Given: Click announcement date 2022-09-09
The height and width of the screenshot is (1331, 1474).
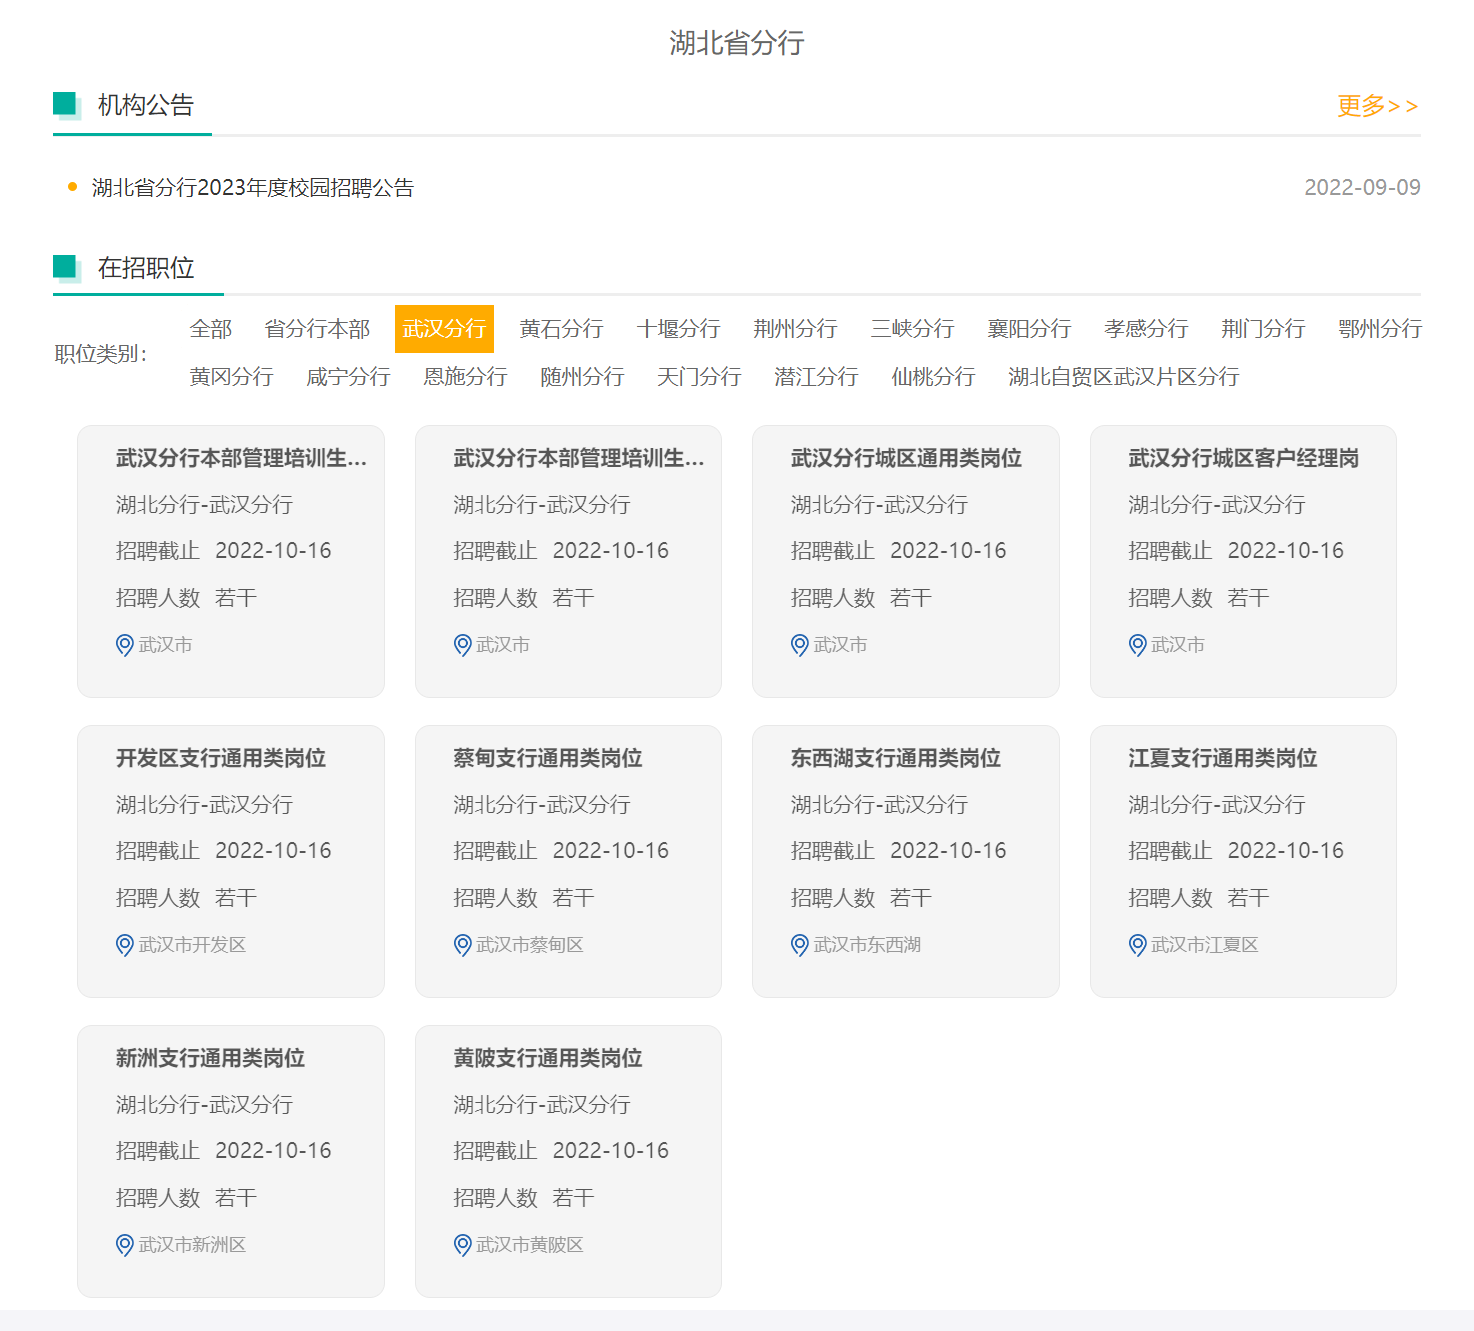Looking at the screenshot, I should 1362,188.
